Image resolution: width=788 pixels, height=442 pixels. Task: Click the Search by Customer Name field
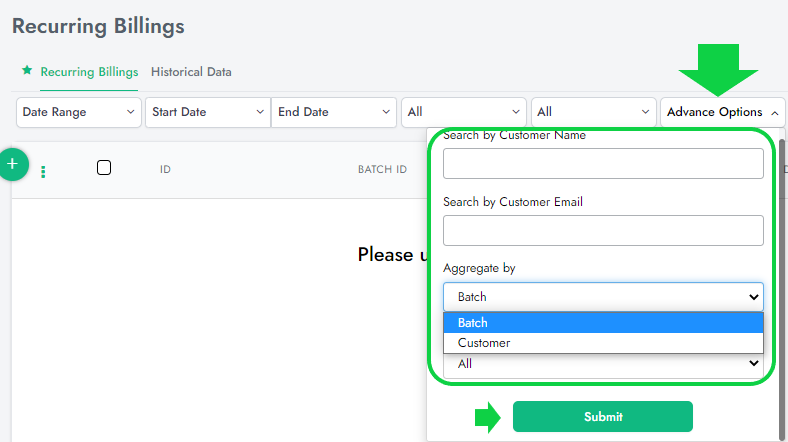[603, 163]
